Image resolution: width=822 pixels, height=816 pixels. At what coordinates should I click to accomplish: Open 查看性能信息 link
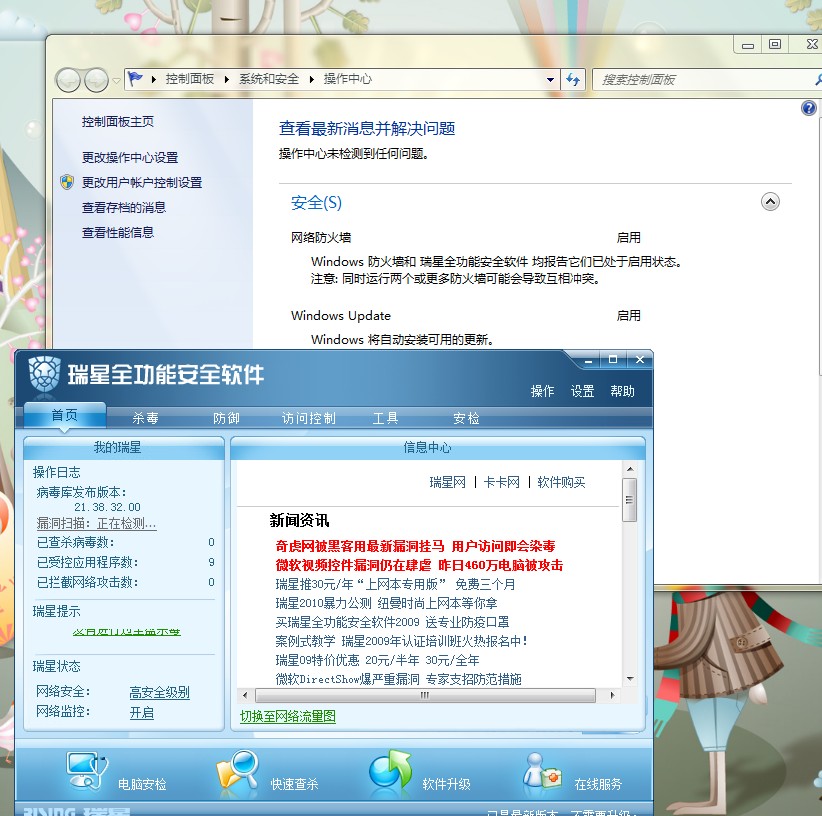118,232
